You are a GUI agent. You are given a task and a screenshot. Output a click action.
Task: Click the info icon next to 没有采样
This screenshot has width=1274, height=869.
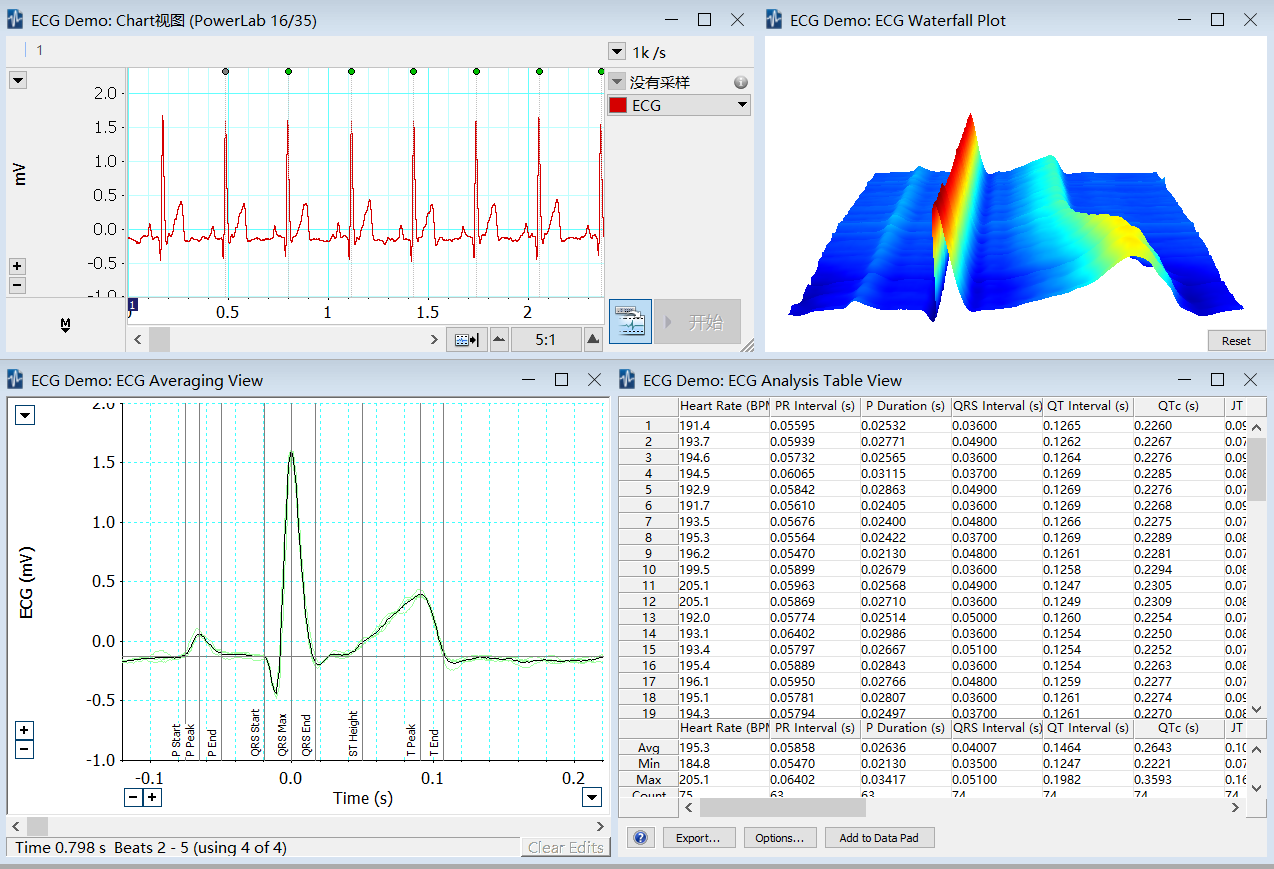click(x=740, y=82)
